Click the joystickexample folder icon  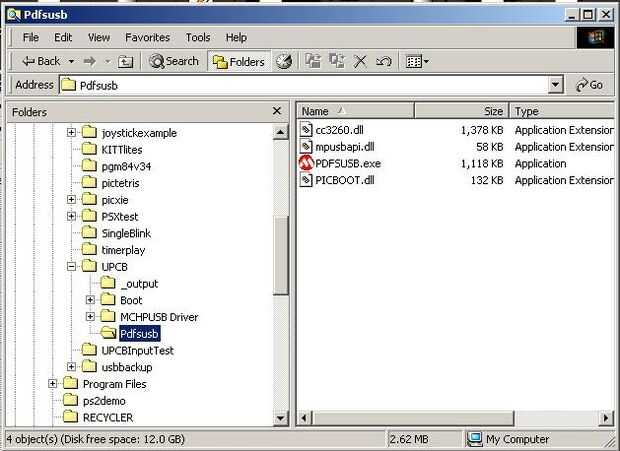pyautogui.click(x=89, y=132)
